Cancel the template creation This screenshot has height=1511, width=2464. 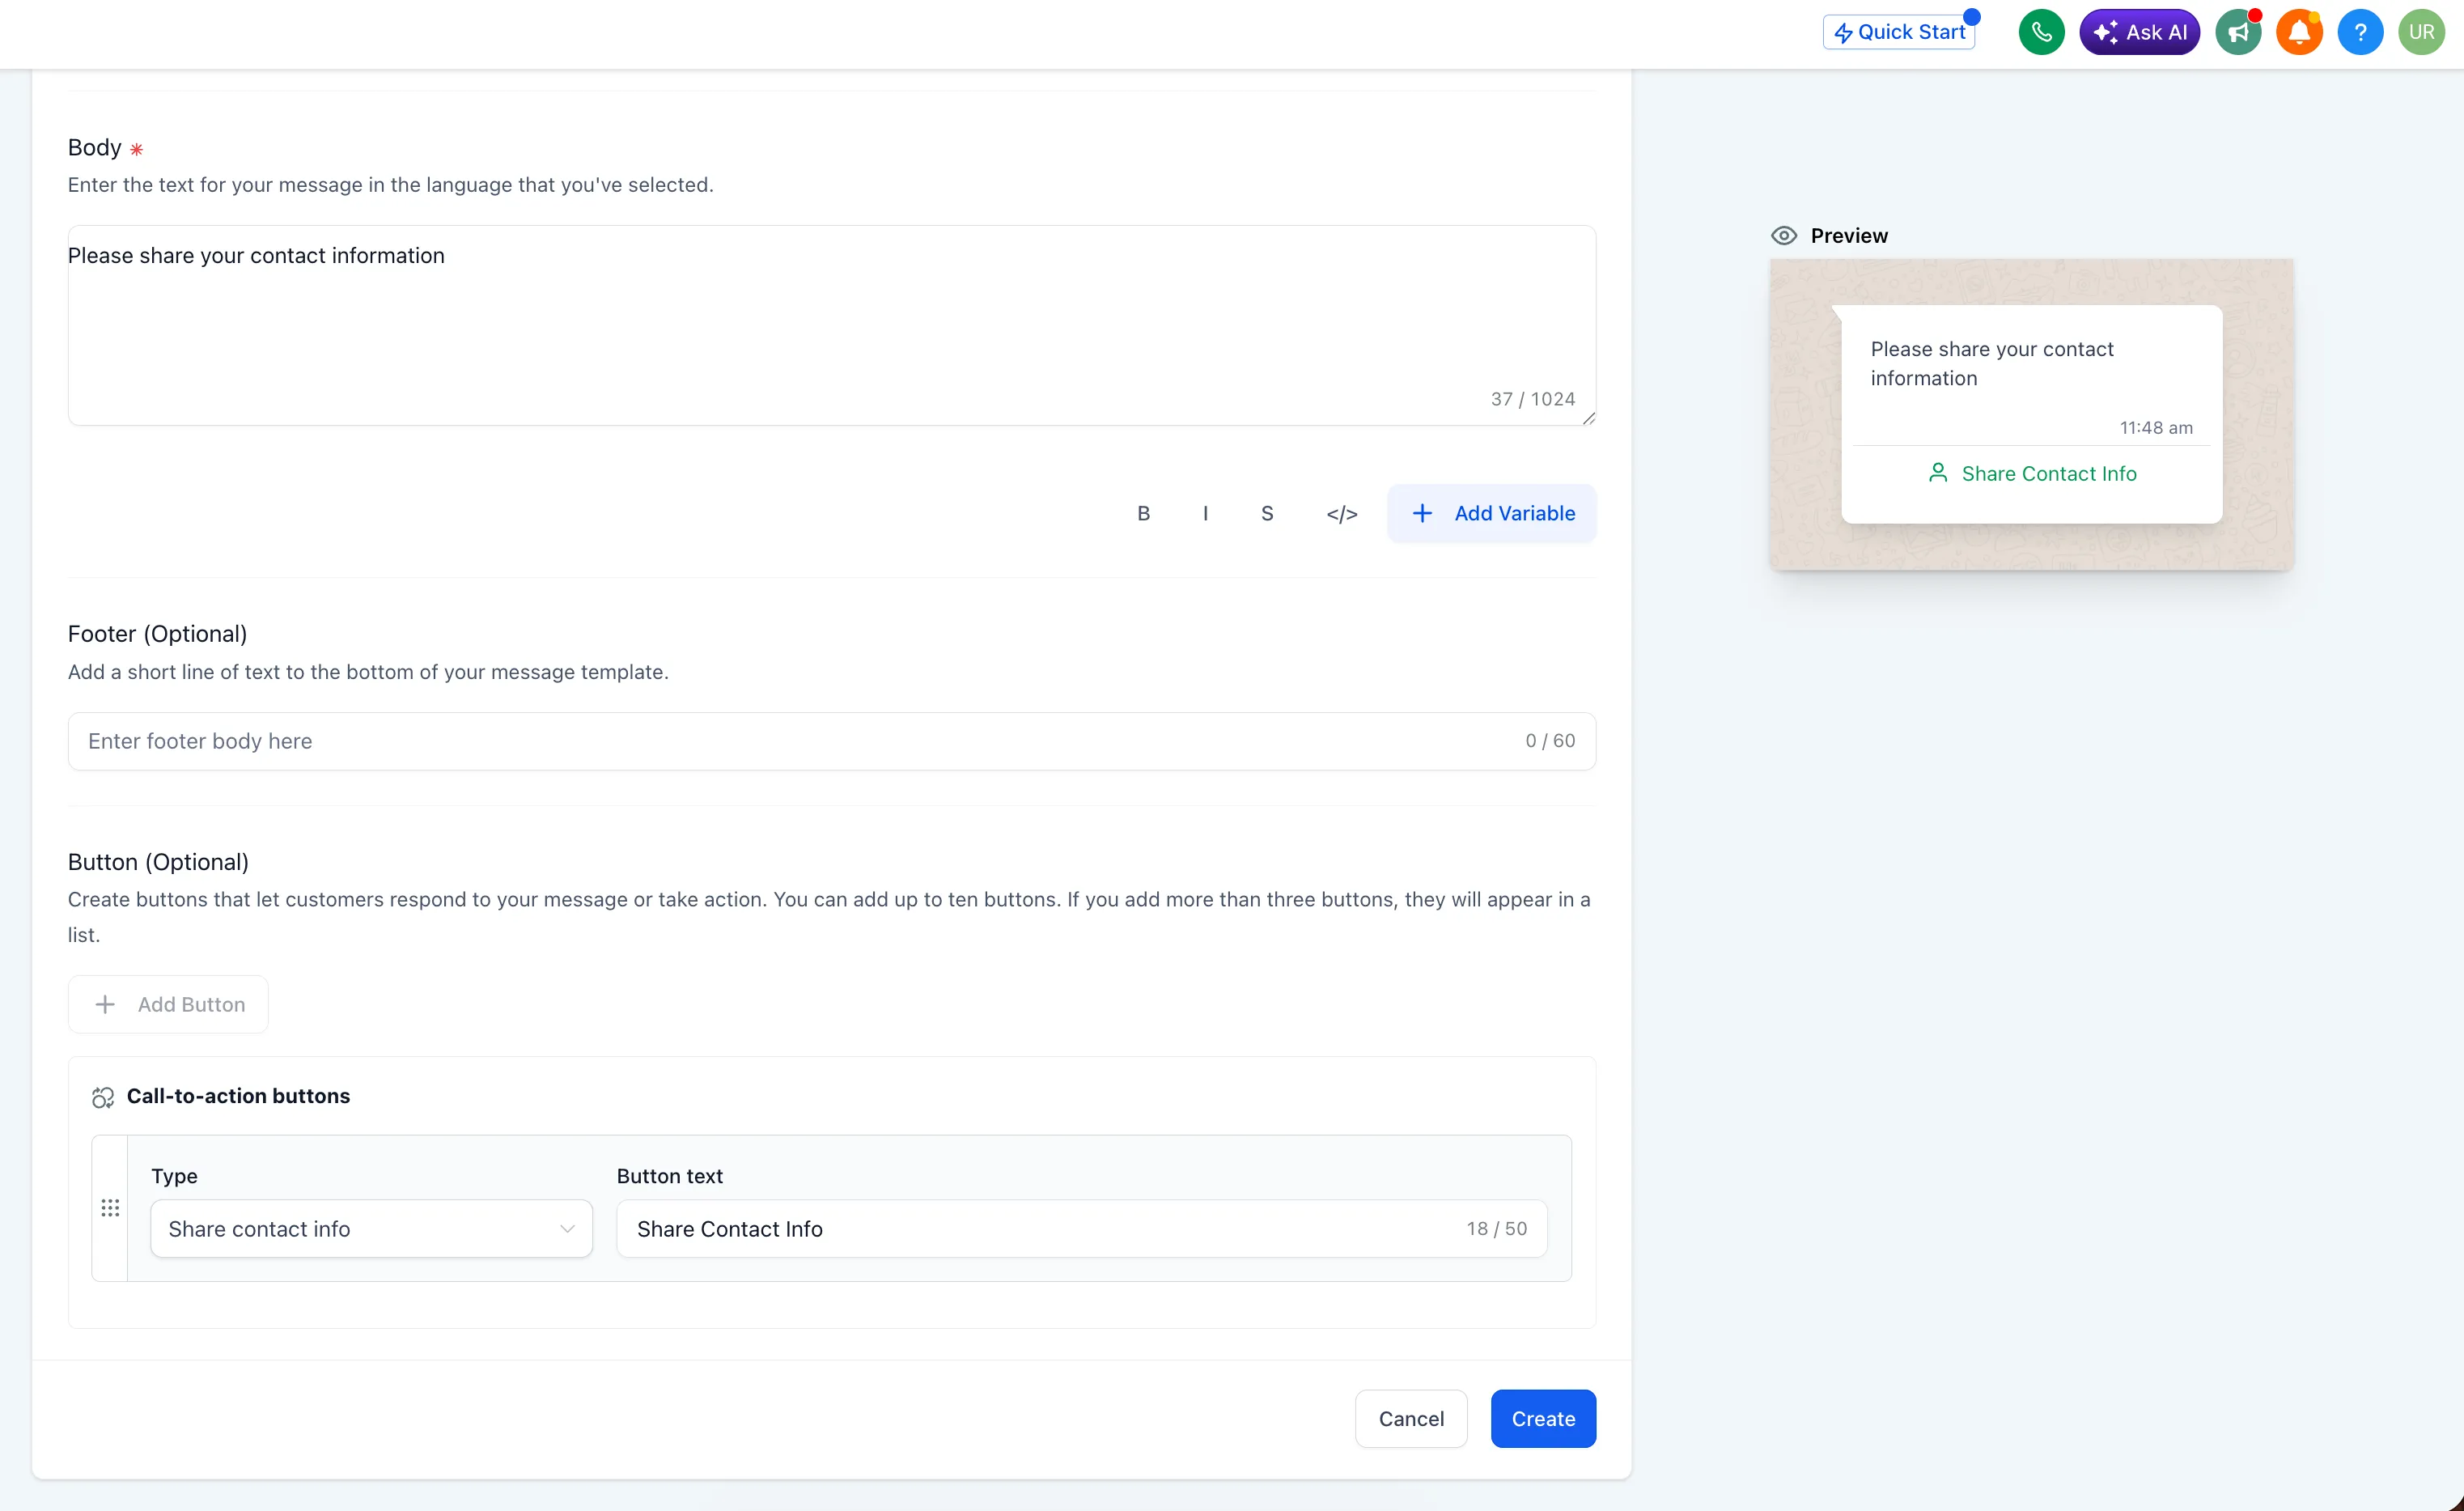[x=1411, y=1419]
